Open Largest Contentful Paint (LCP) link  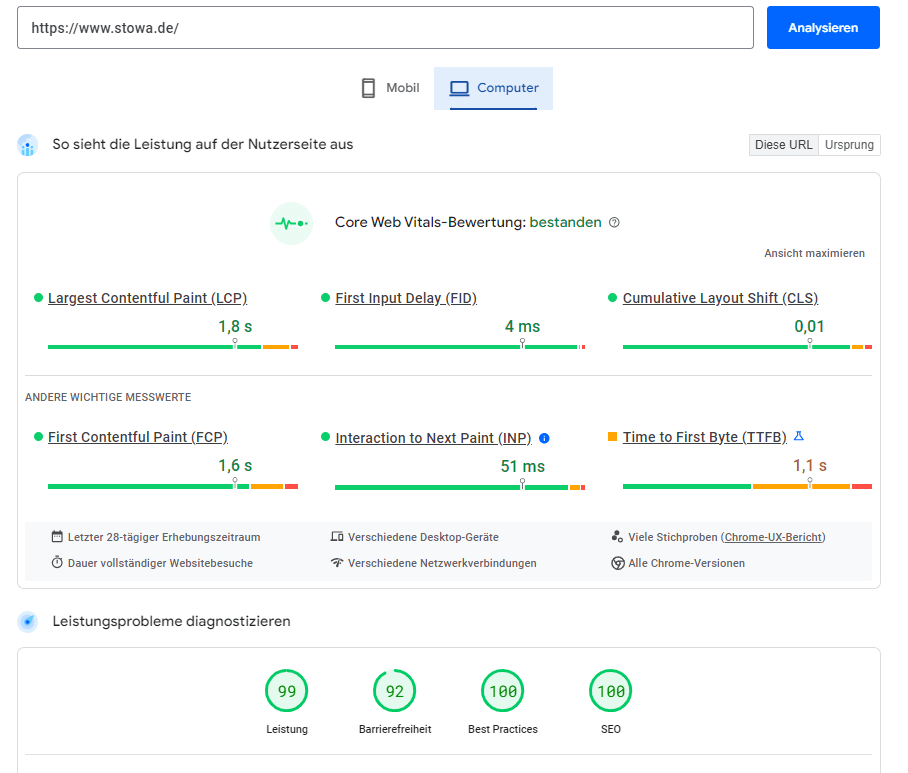point(148,298)
